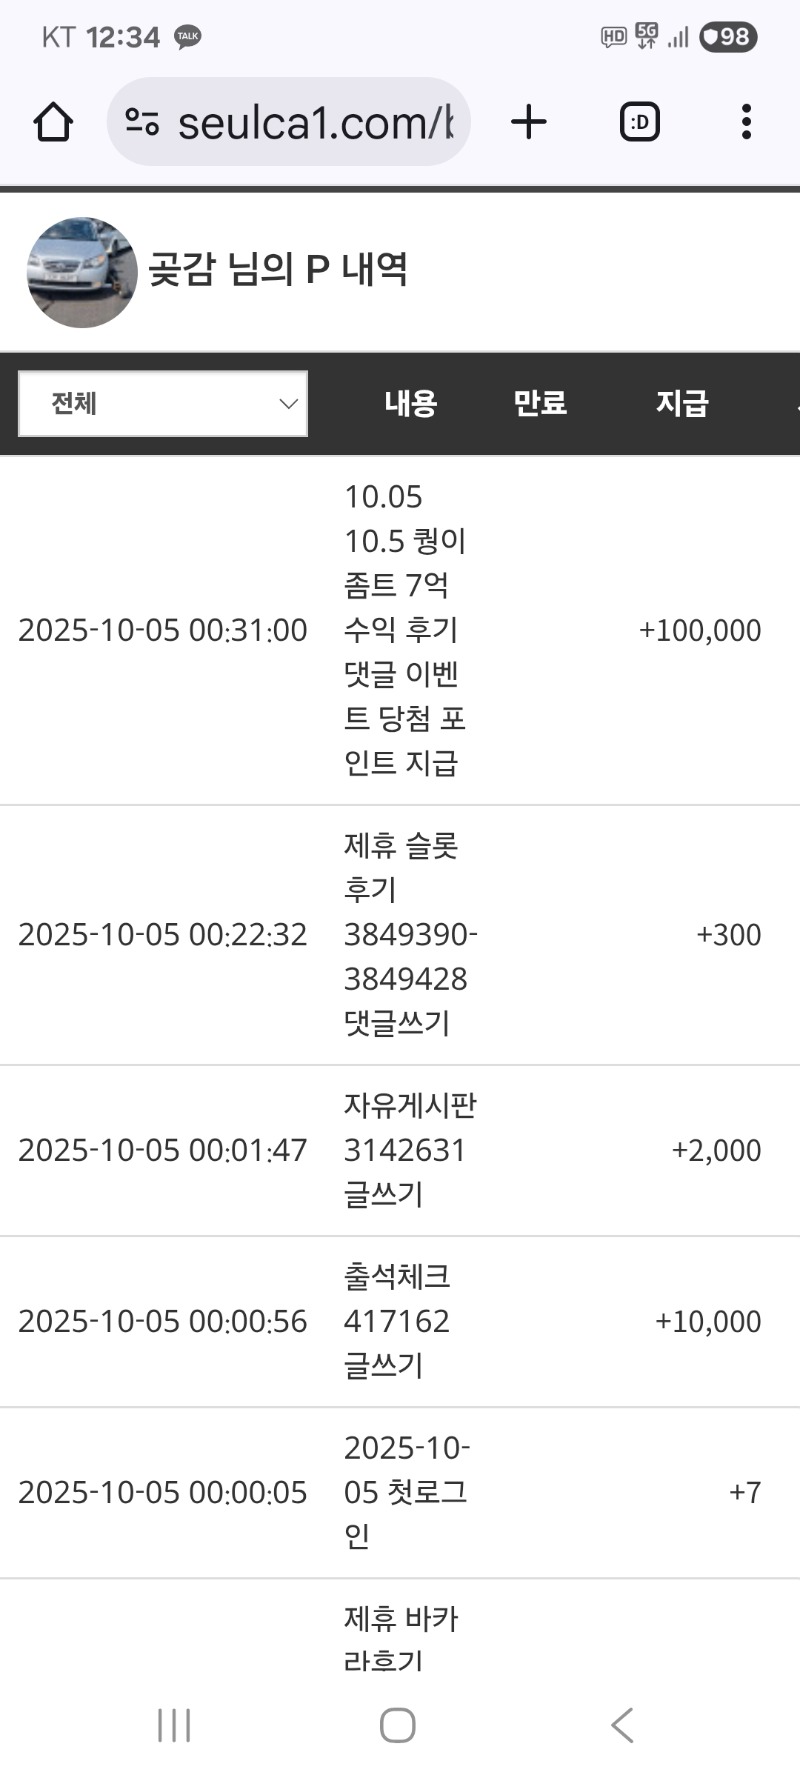Screen dimensions: 800x1778
Task: Open the 자유게시판 3142631 글쓰기 entry
Action: (x=409, y=1150)
